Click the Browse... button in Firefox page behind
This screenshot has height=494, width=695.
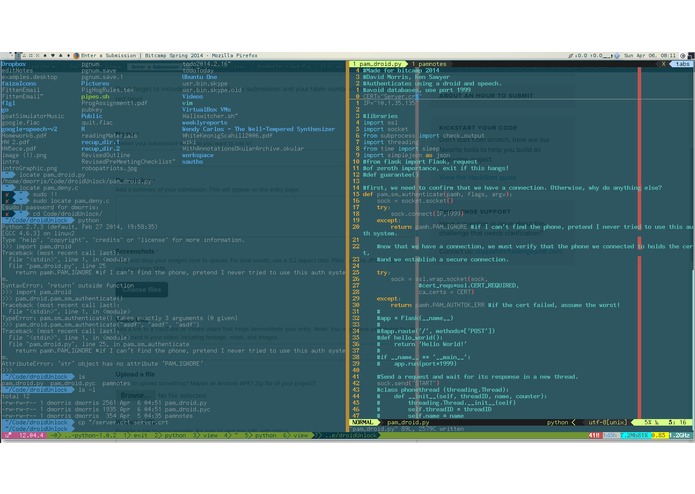click(x=135, y=395)
